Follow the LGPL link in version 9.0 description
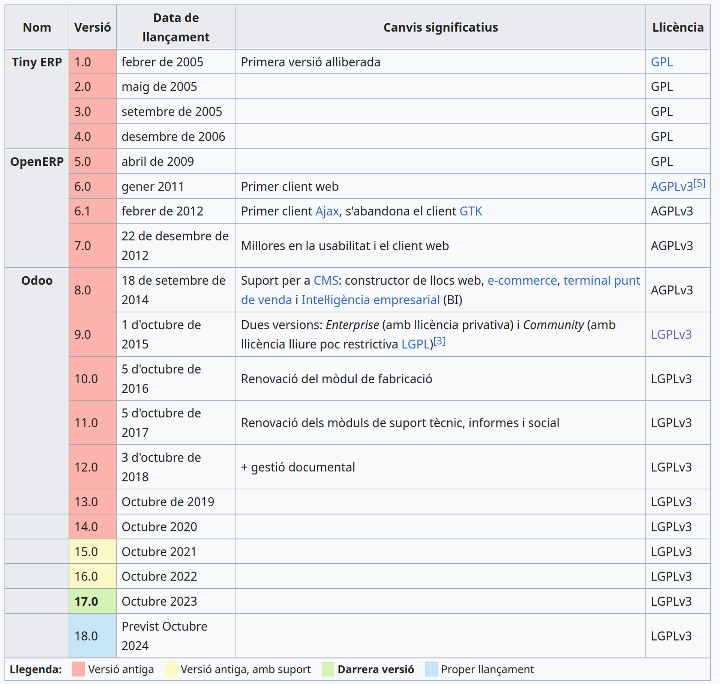 click(x=417, y=344)
